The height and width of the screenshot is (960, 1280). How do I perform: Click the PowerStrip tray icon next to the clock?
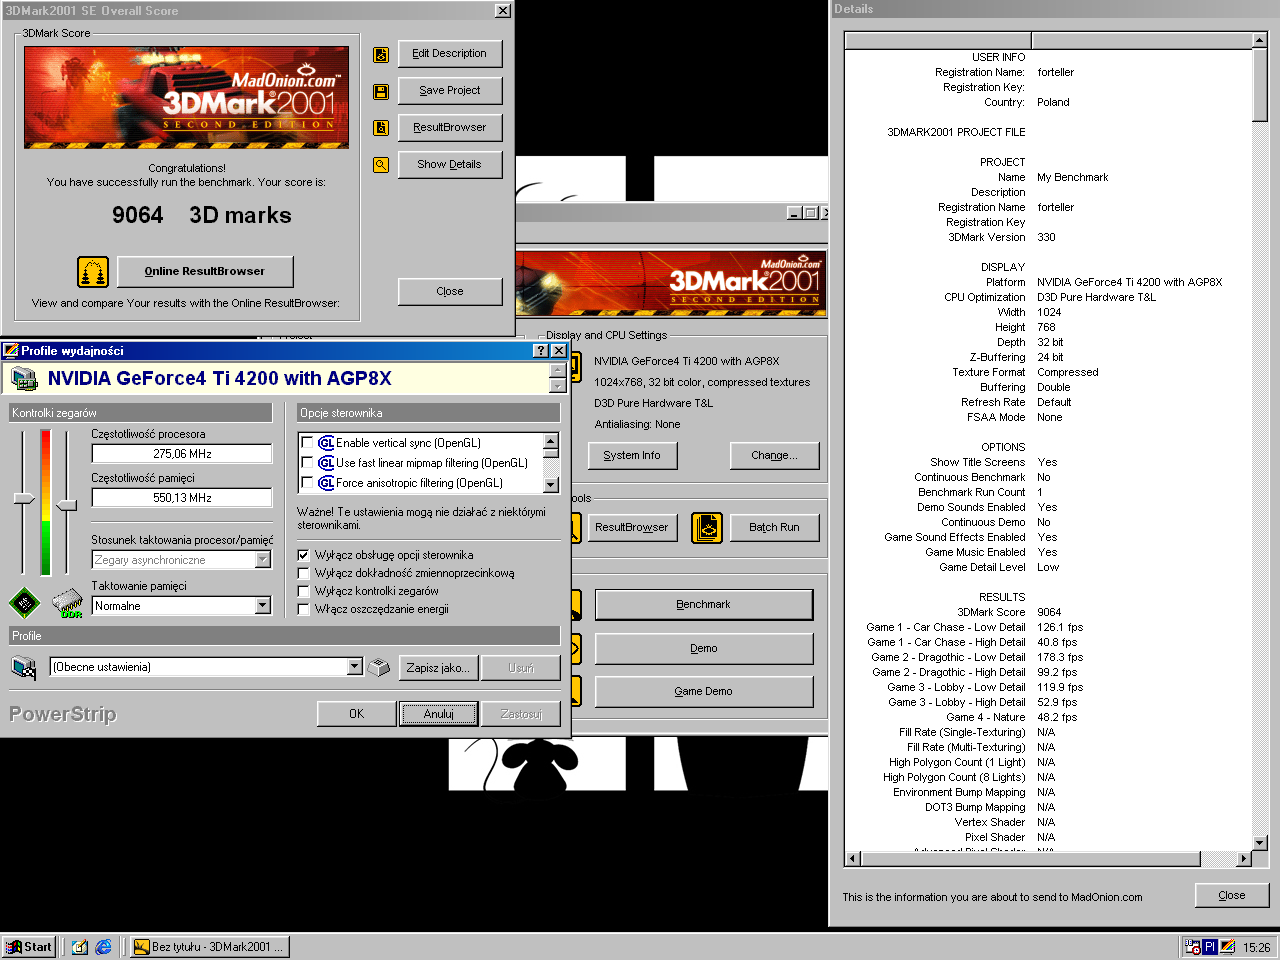tap(1227, 947)
